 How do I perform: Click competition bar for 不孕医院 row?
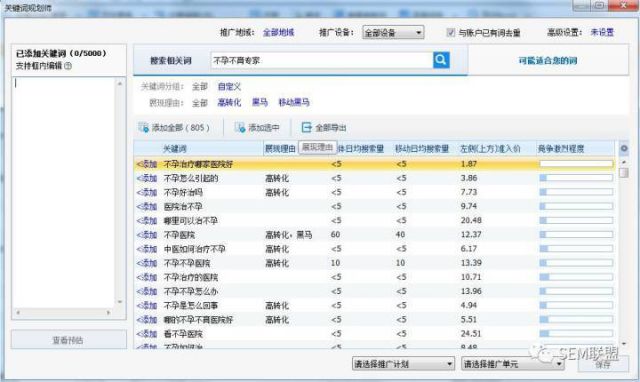576,235
